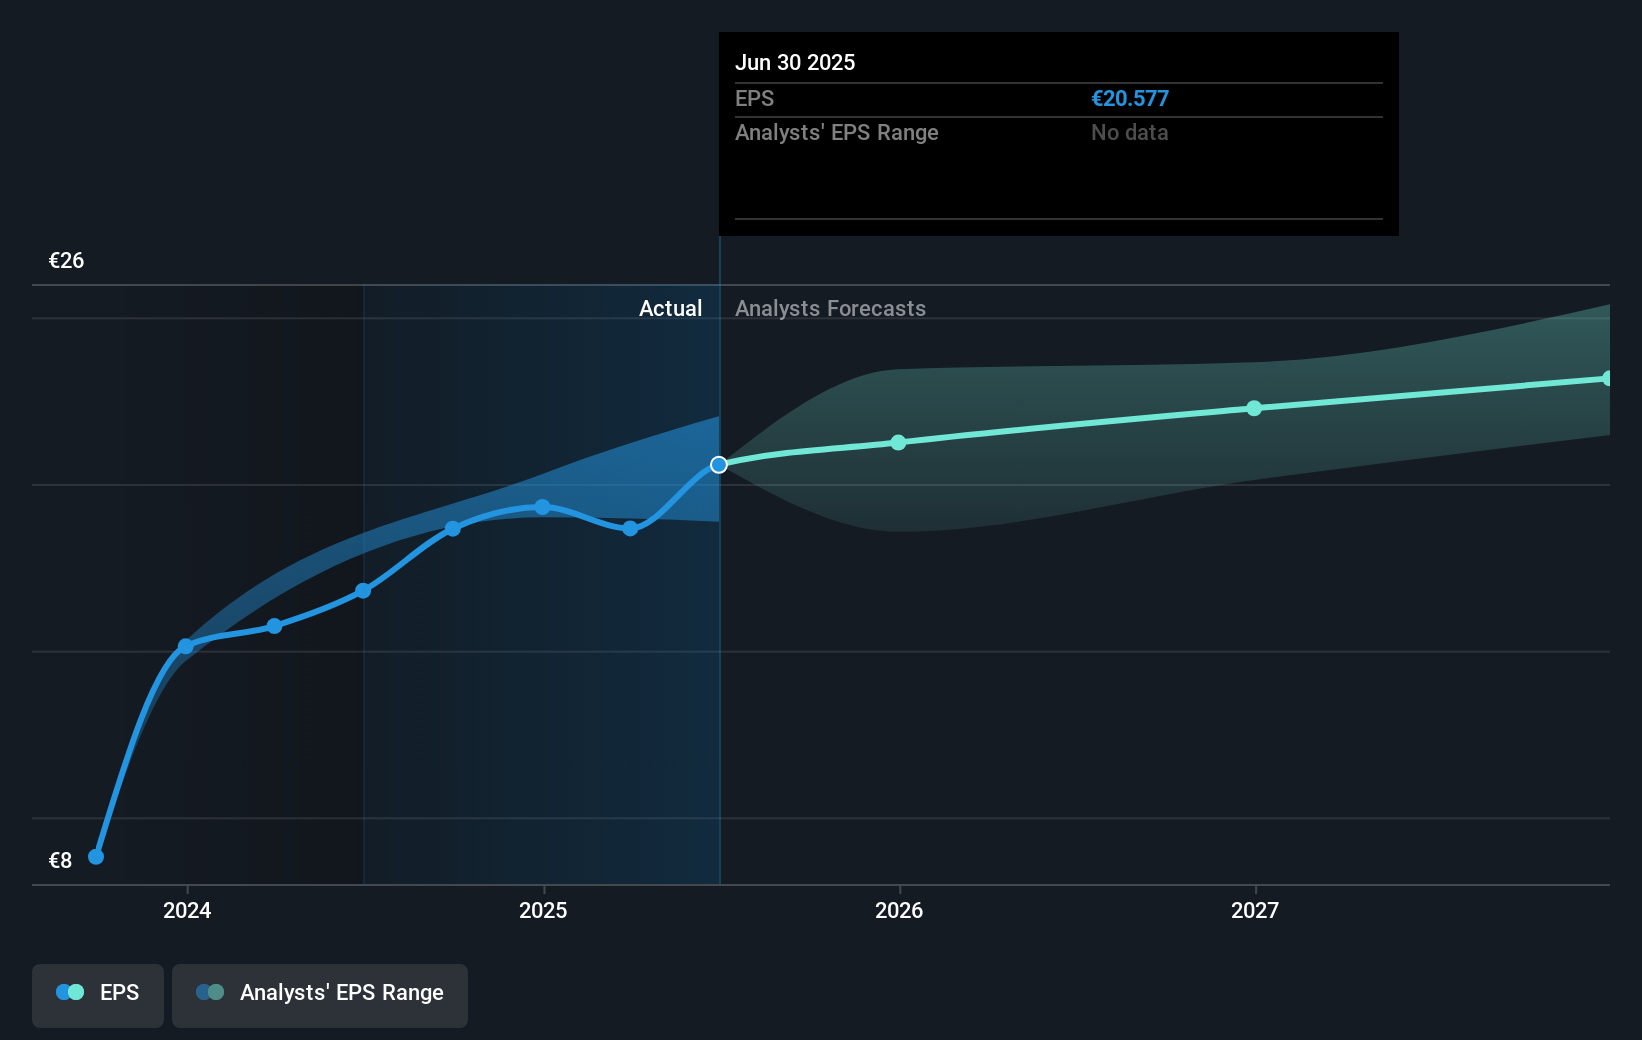Click the €20.577 EPS value in tooltip
The height and width of the screenshot is (1040, 1642).
[x=1130, y=98]
